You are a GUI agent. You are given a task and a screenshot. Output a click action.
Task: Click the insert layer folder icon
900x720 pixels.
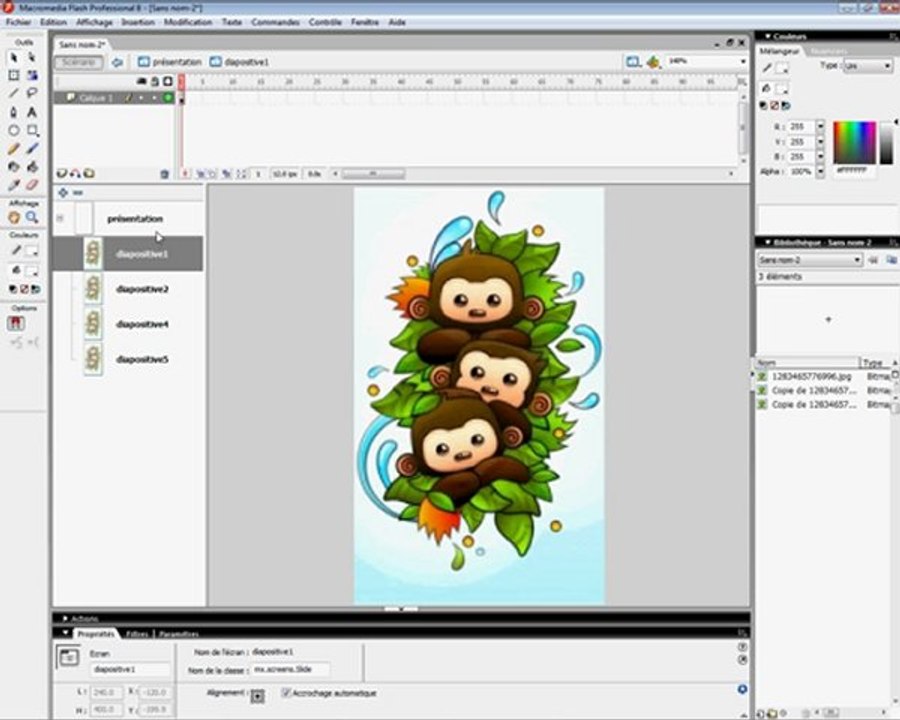coord(89,173)
